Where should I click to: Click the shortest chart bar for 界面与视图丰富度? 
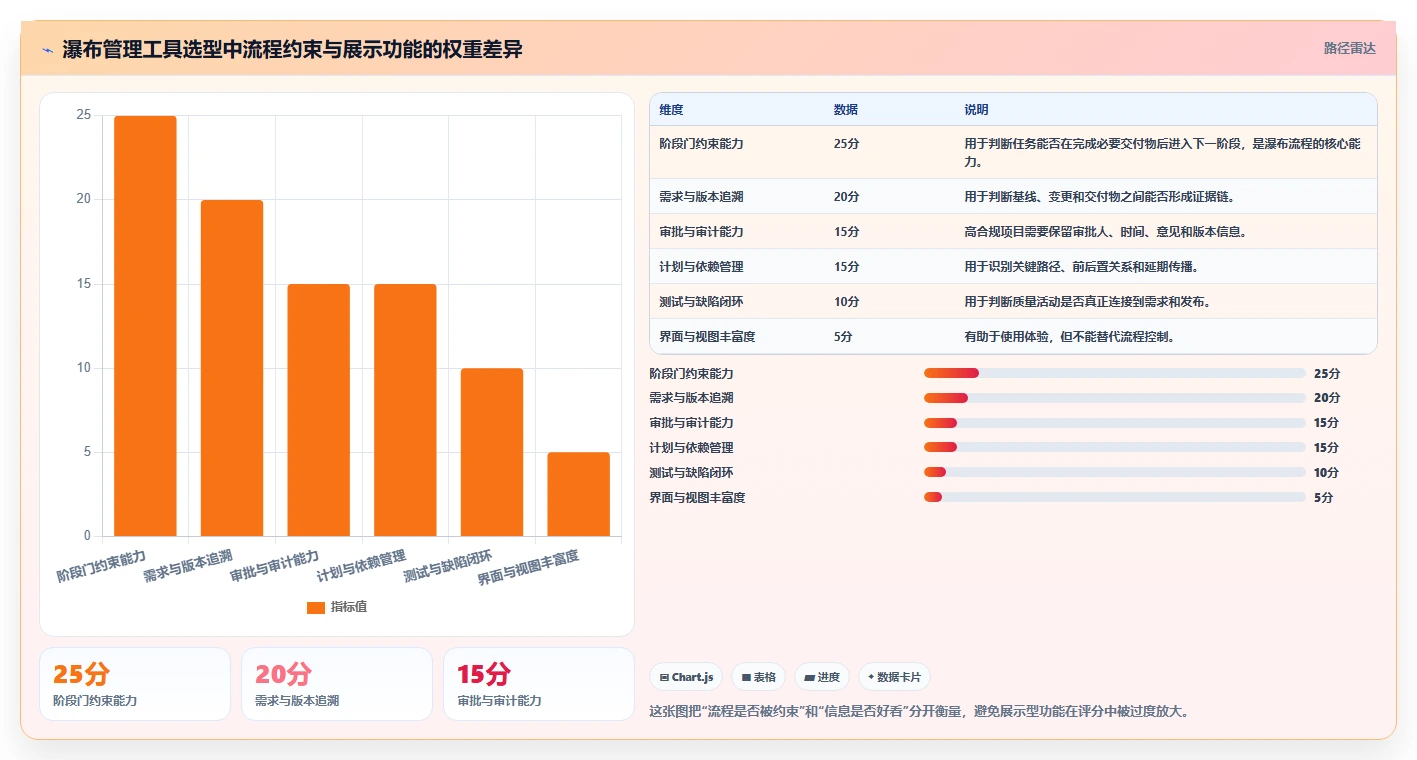tap(578, 494)
